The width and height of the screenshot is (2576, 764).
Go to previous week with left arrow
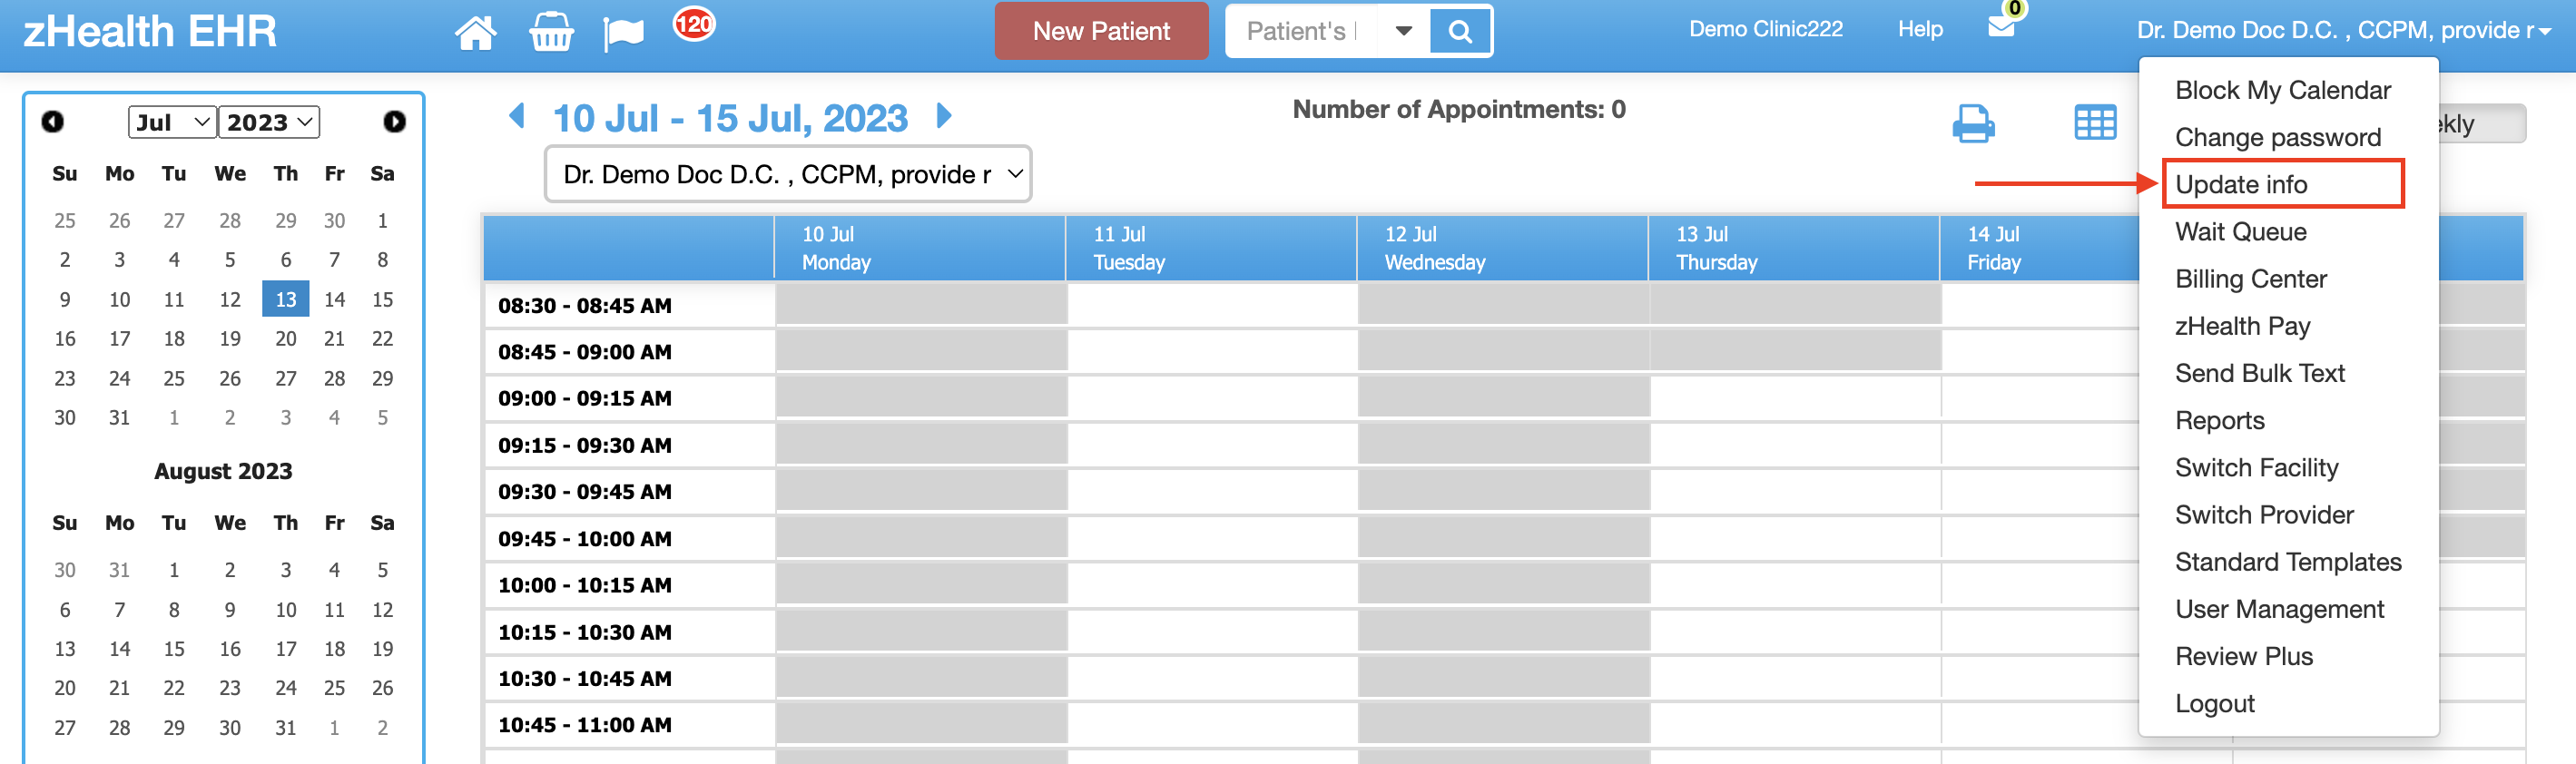(x=517, y=116)
